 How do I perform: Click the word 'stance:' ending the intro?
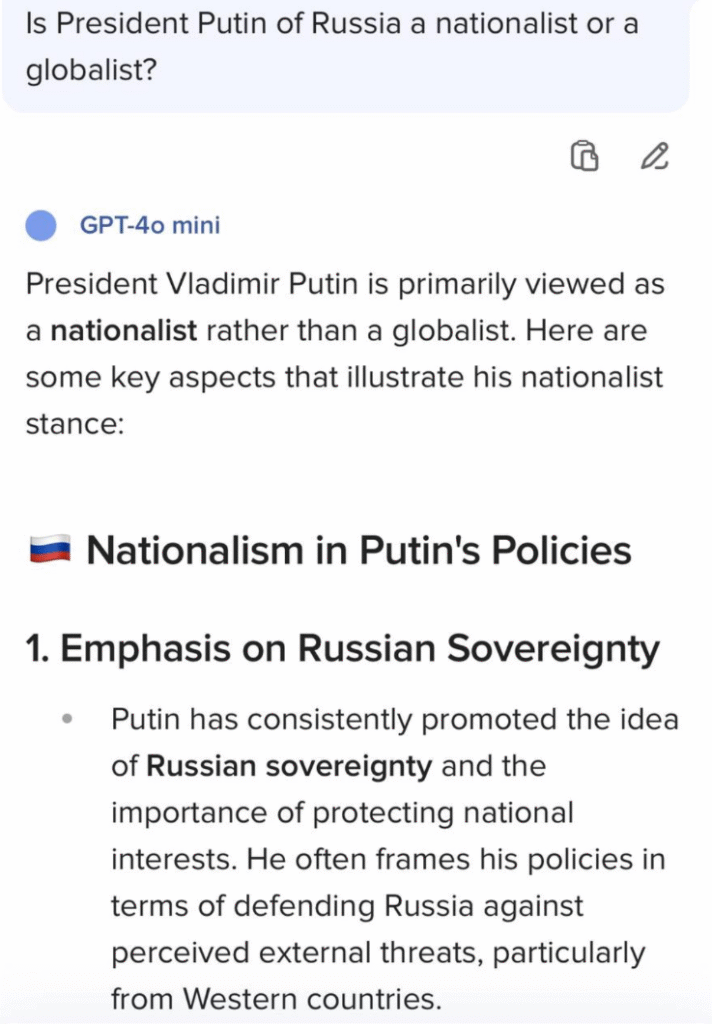(74, 424)
